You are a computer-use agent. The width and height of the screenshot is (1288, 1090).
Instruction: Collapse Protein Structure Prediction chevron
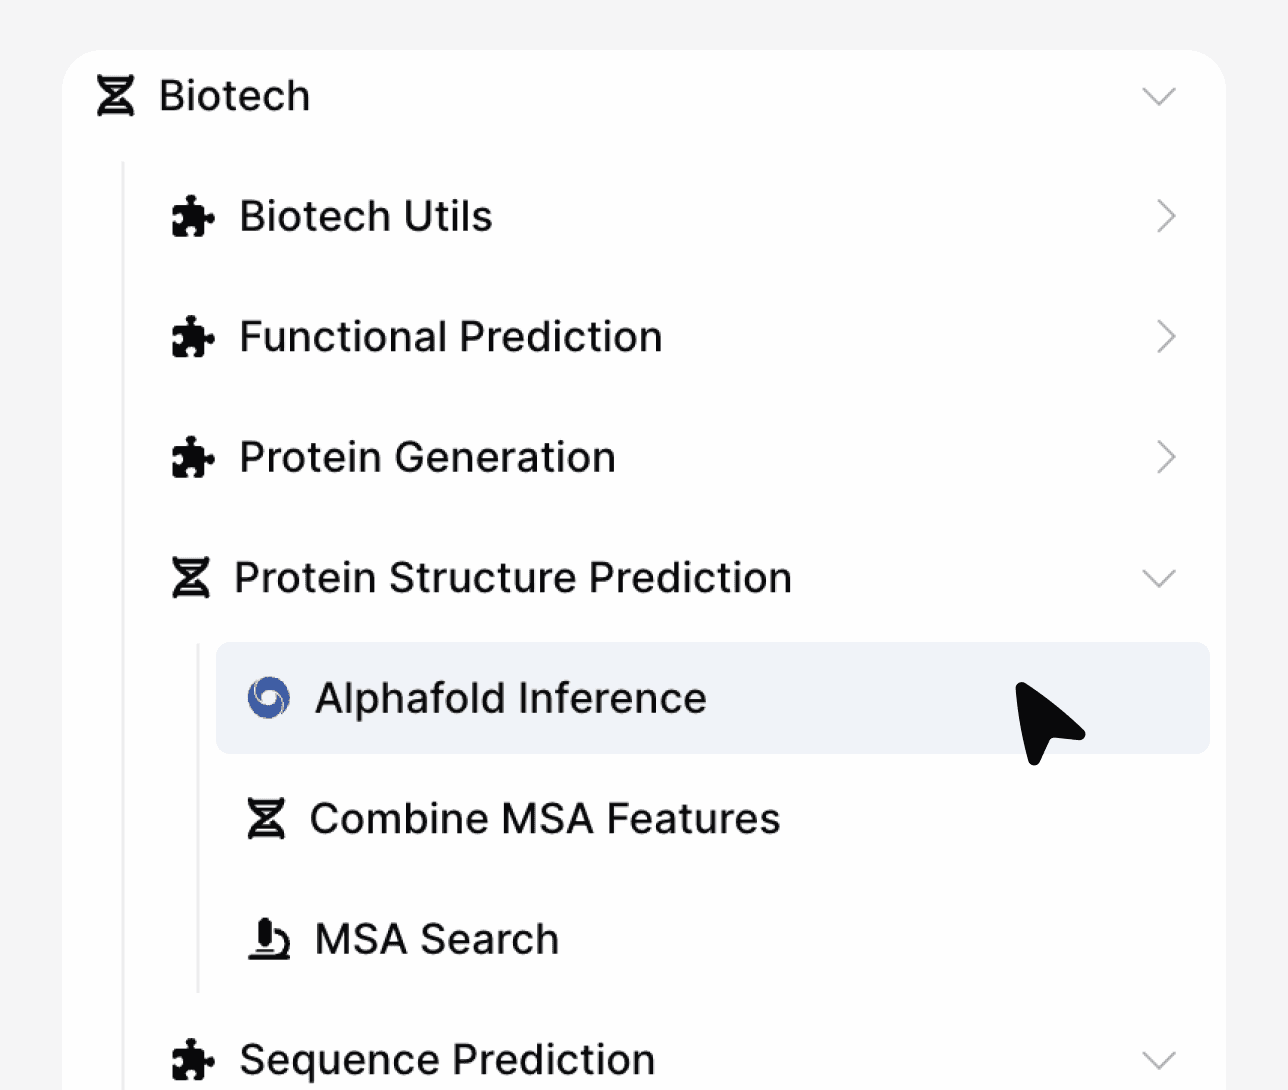point(1159,578)
